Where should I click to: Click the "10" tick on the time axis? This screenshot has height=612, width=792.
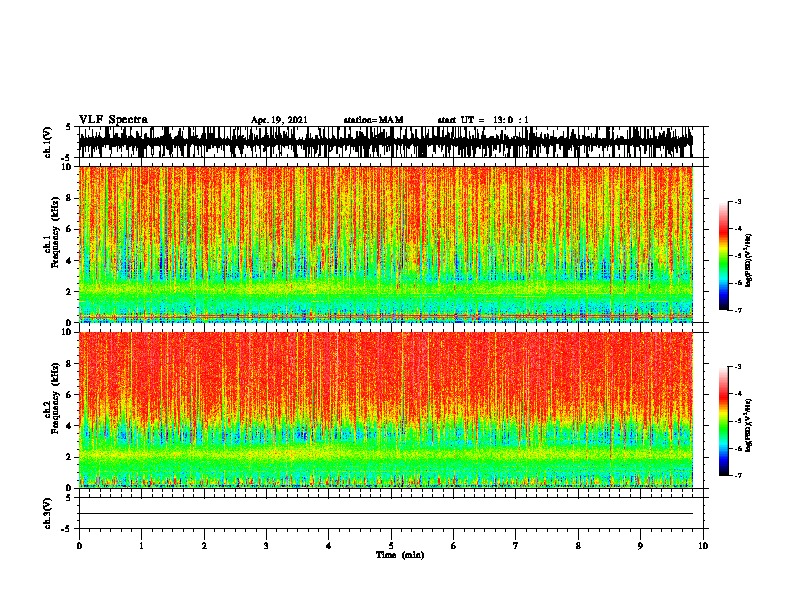tap(703, 546)
